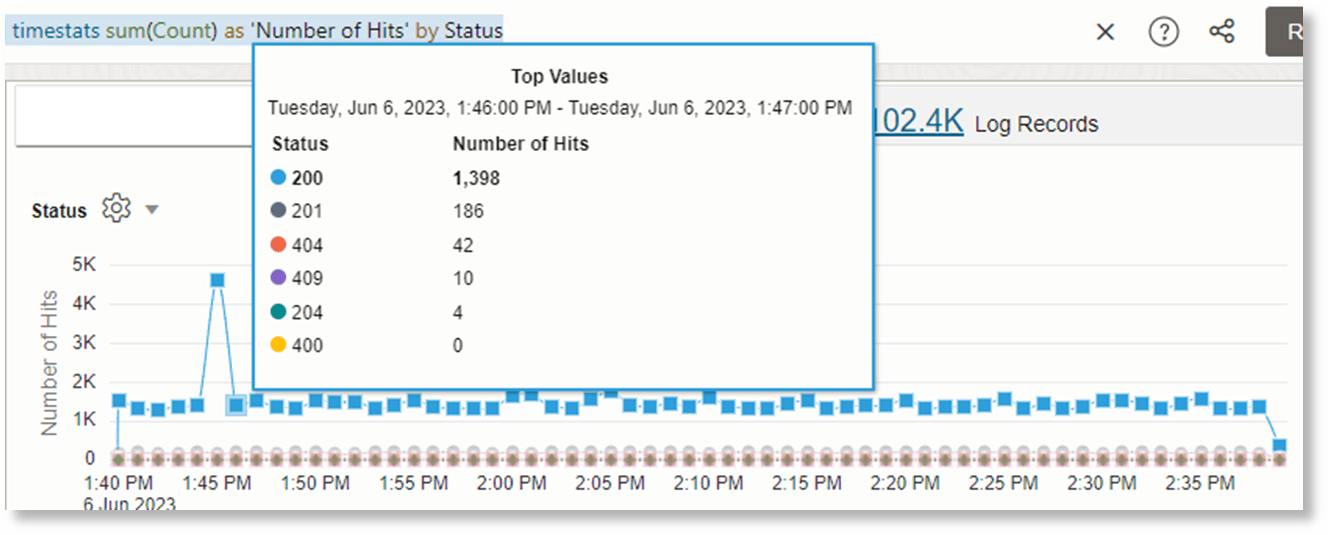This screenshot has height=535, width=1328.
Task: Click the purple 409 status swatch
Action: (x=279, y=279)
